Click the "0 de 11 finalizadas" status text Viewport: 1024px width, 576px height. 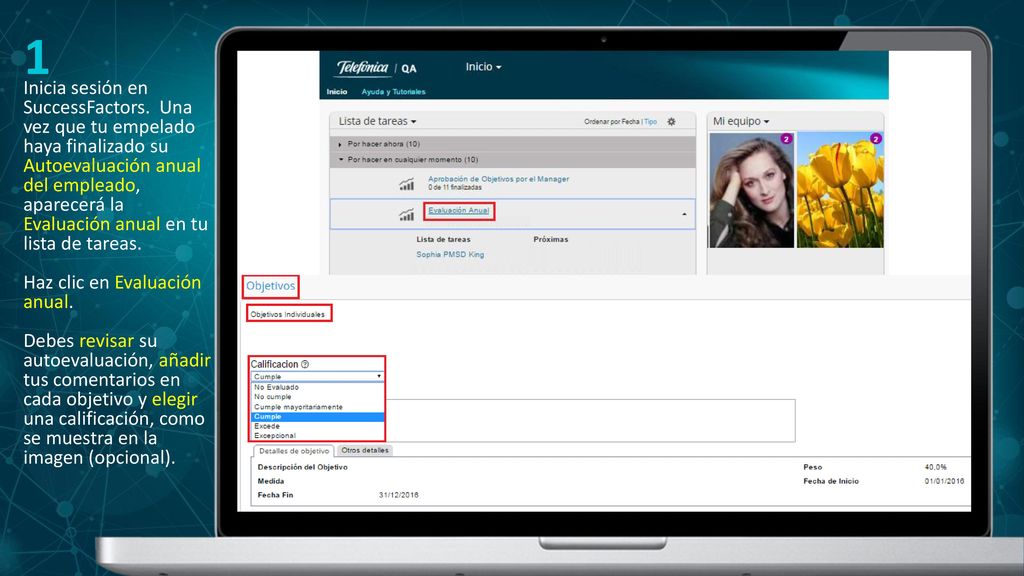point(455,187)
